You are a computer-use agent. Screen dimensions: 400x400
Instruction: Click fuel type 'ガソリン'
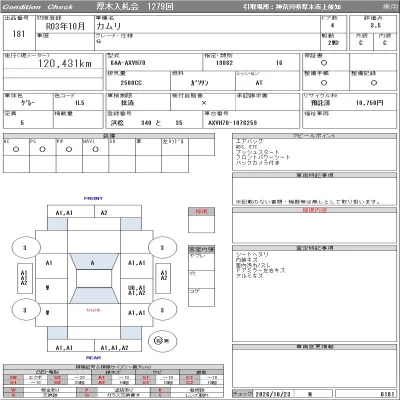pos(199,83)
